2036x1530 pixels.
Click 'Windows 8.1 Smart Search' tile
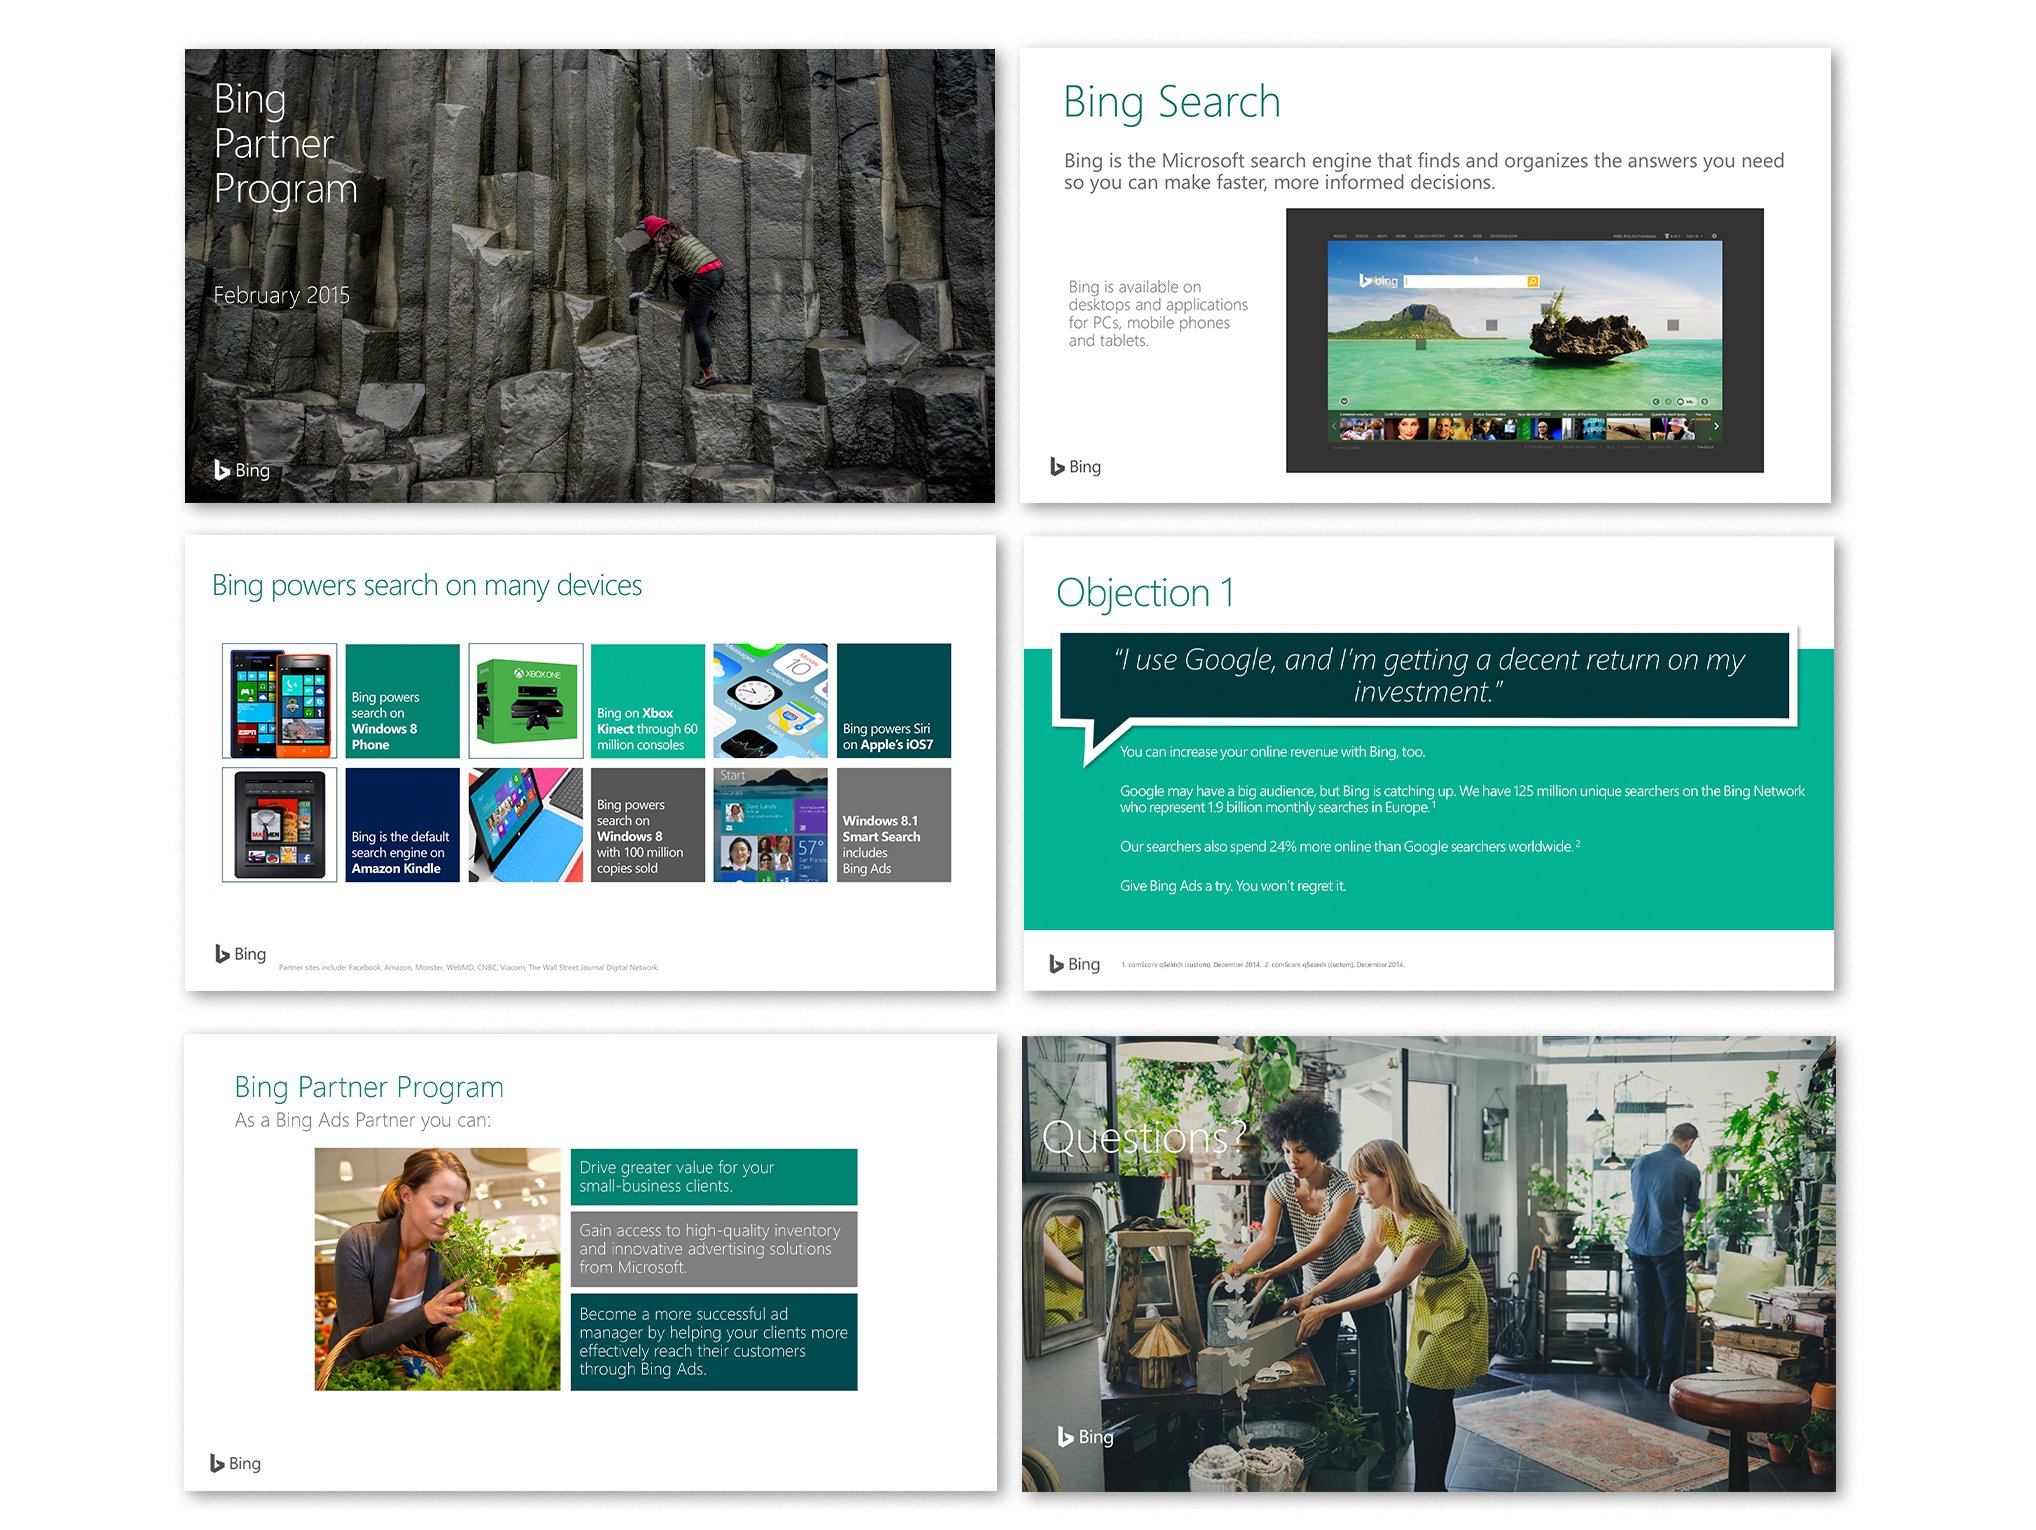pos(894,825)
